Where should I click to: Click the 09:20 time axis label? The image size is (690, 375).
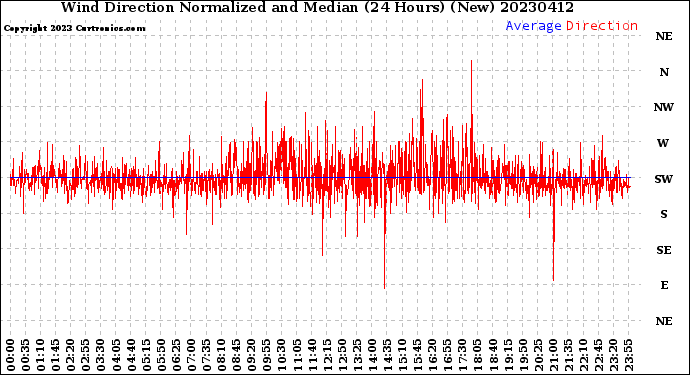(252, 355)
